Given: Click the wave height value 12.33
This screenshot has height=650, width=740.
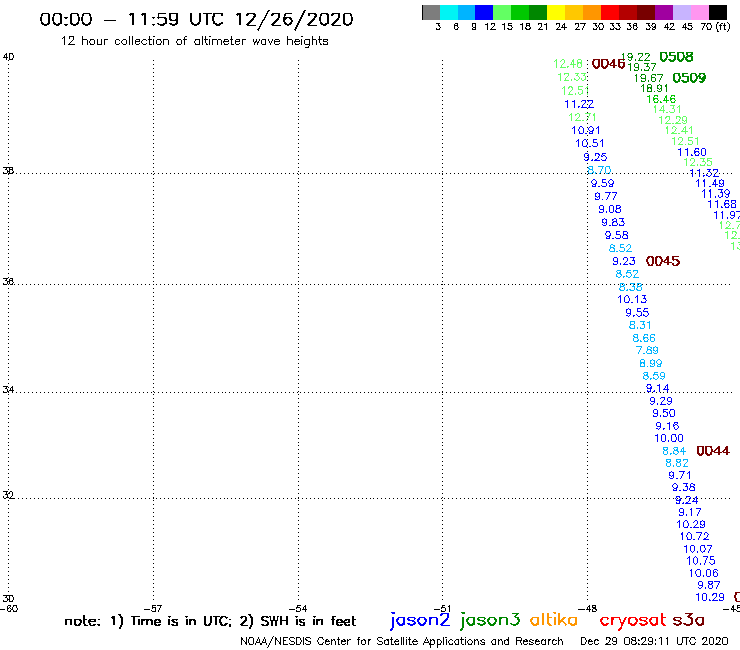Looking at the screenshot, I should (572, 77).
